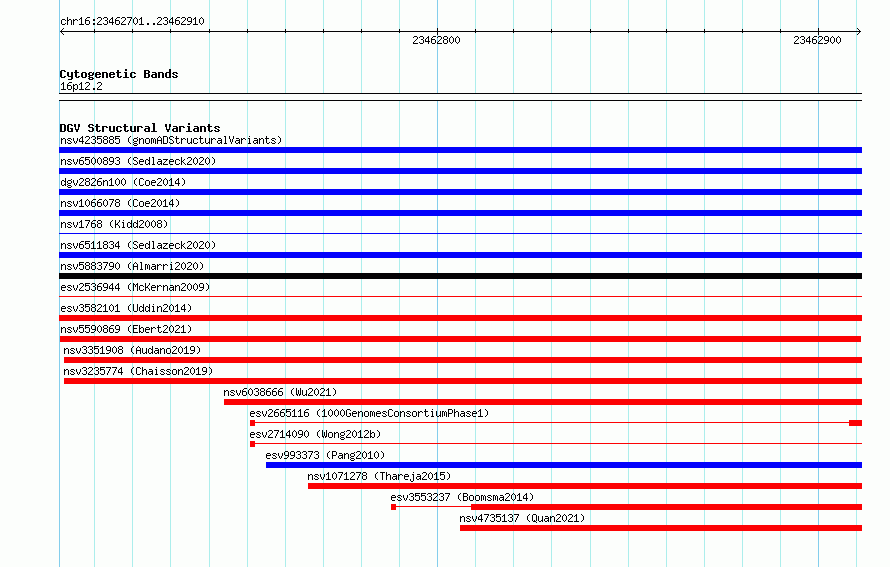The image size is (890, 567).
Task: Open the nsv6500893 (Sedlazeck2020) variant label
Action: (x=138, y=161)
